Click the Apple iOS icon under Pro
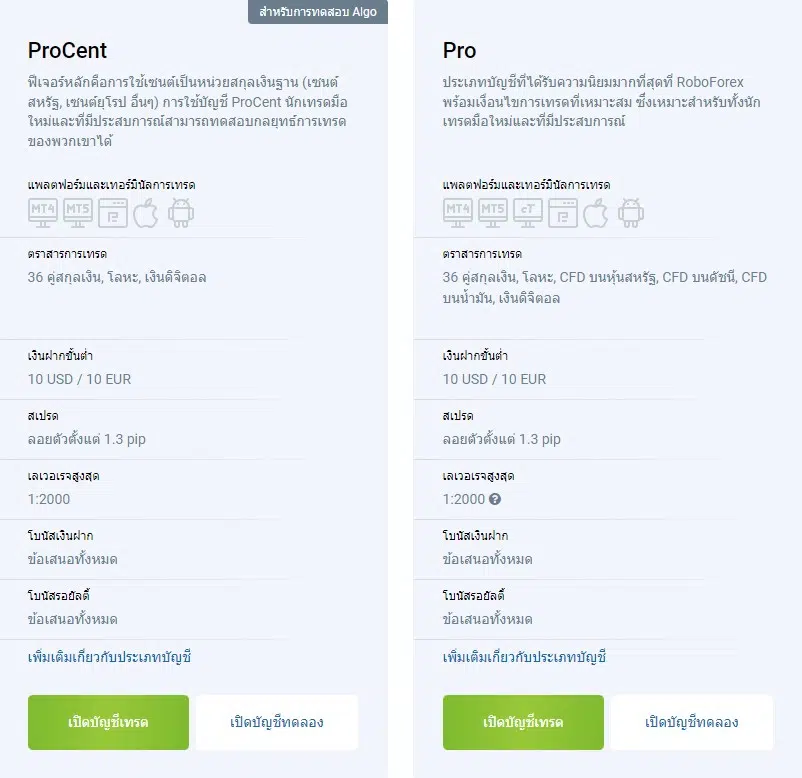Screen dimensions: 802x778 (596, 213)
